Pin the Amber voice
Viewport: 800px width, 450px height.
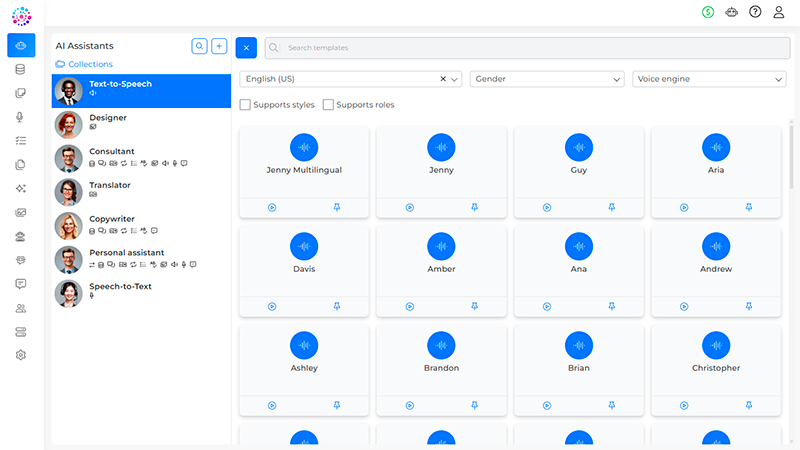(474, 306)
